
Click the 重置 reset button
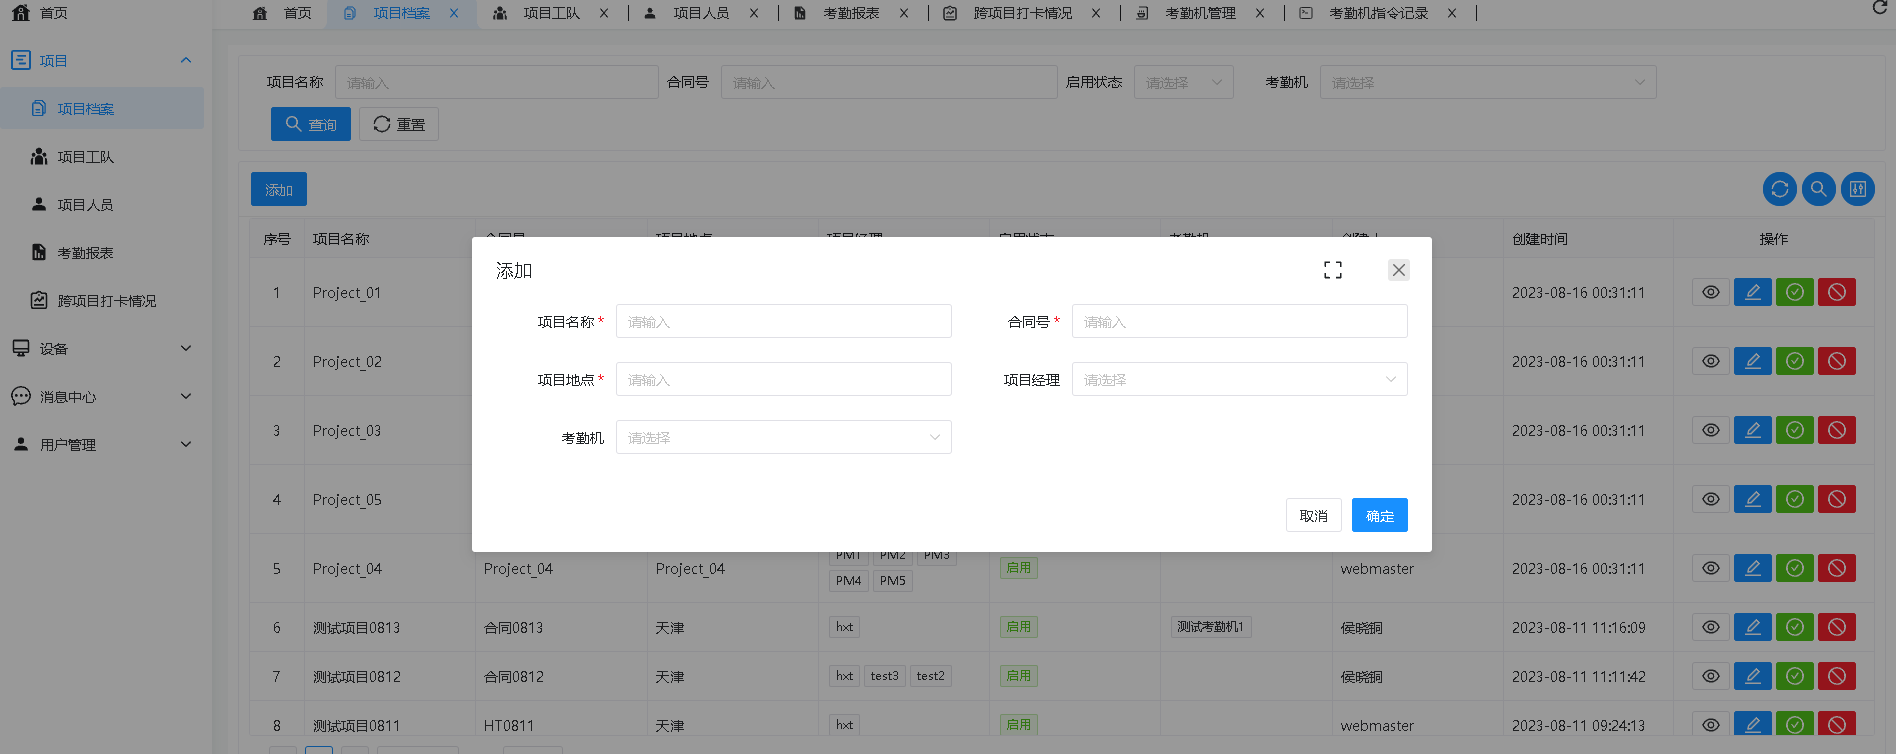399,124
